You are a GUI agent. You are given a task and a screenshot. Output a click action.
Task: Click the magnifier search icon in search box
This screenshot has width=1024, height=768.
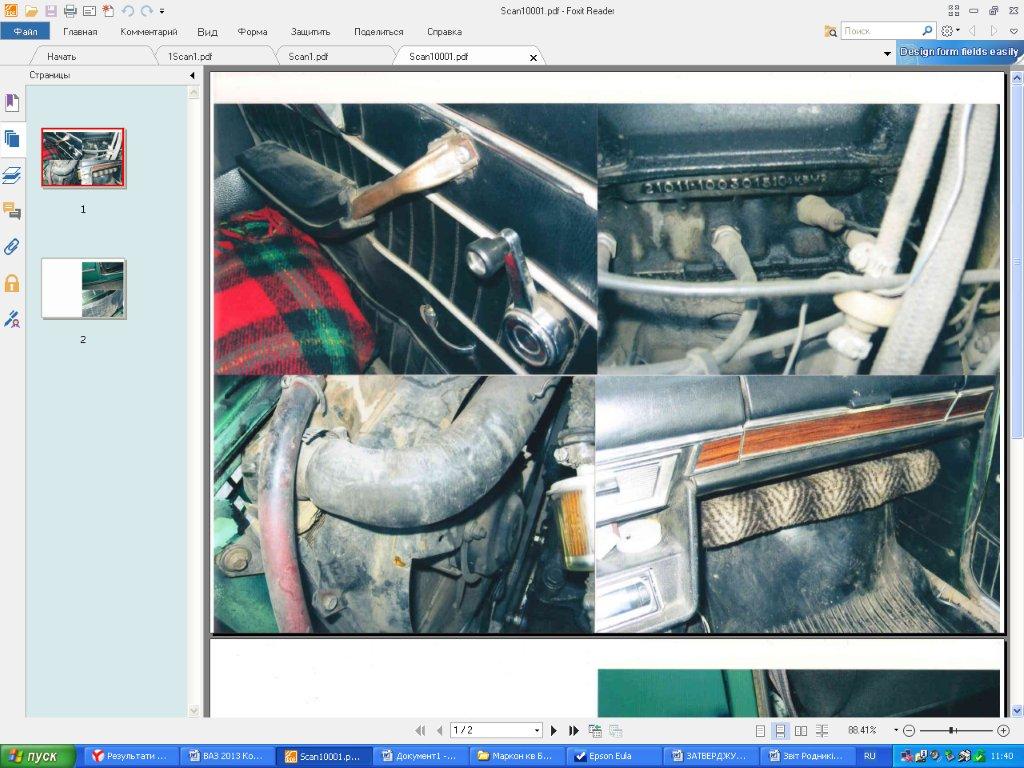pos(927,31)
